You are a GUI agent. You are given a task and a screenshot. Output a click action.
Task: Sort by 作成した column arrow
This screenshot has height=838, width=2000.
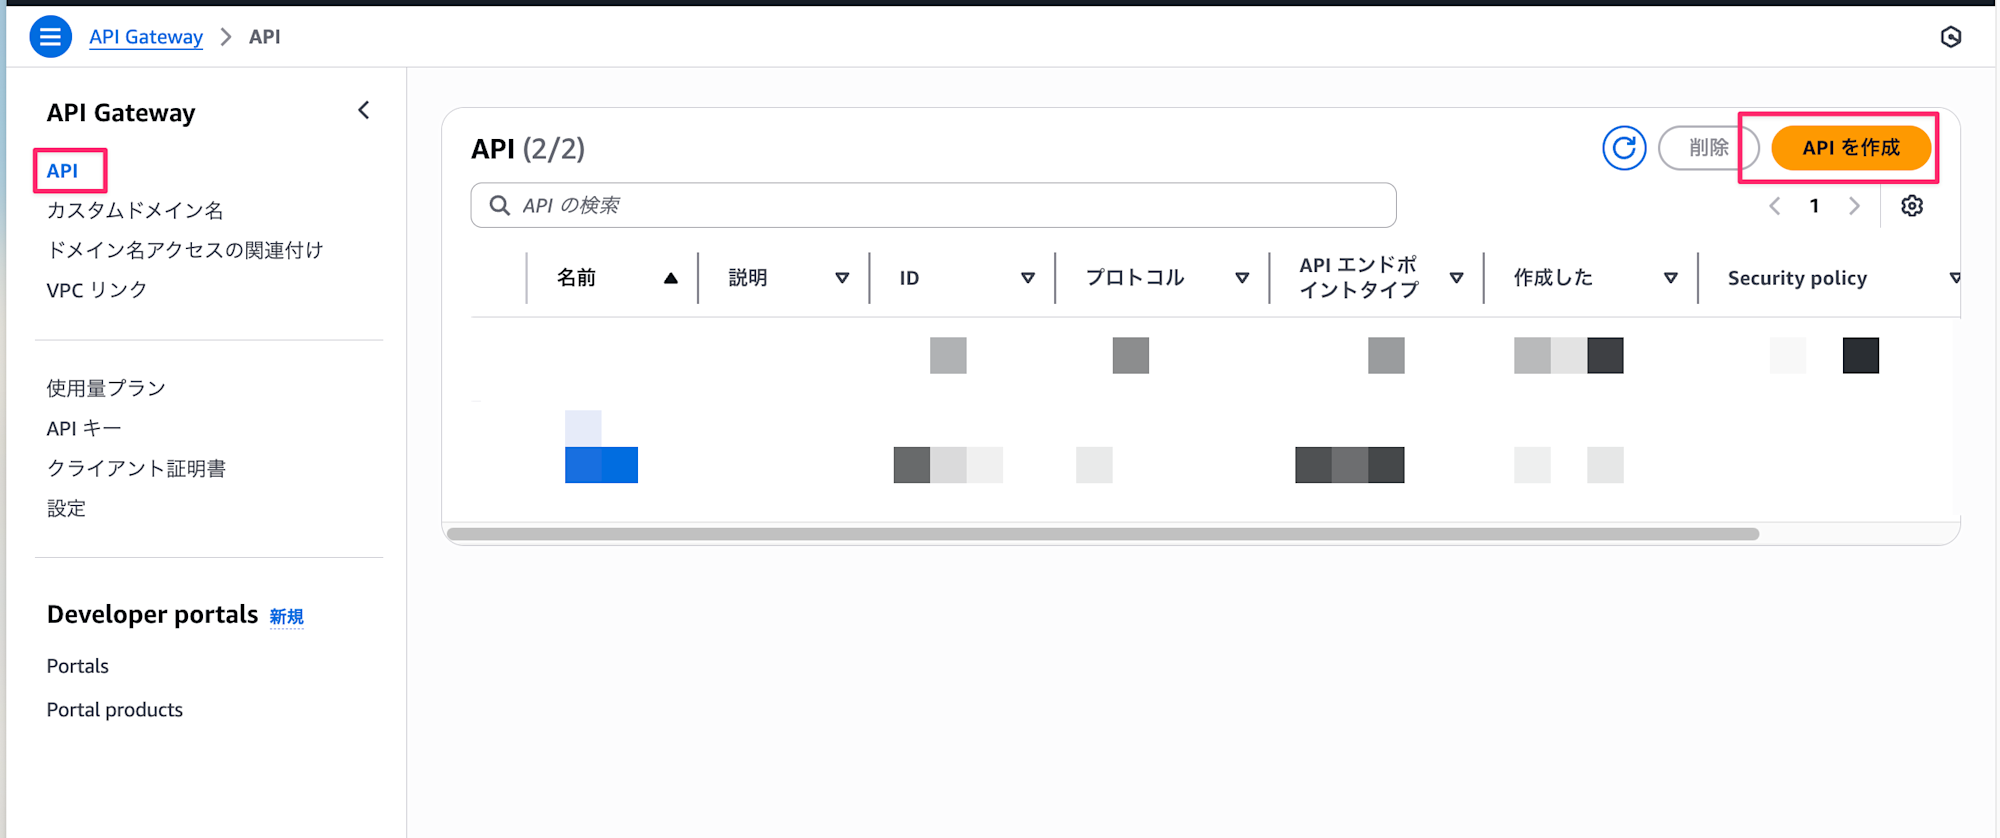point(1670,278)
